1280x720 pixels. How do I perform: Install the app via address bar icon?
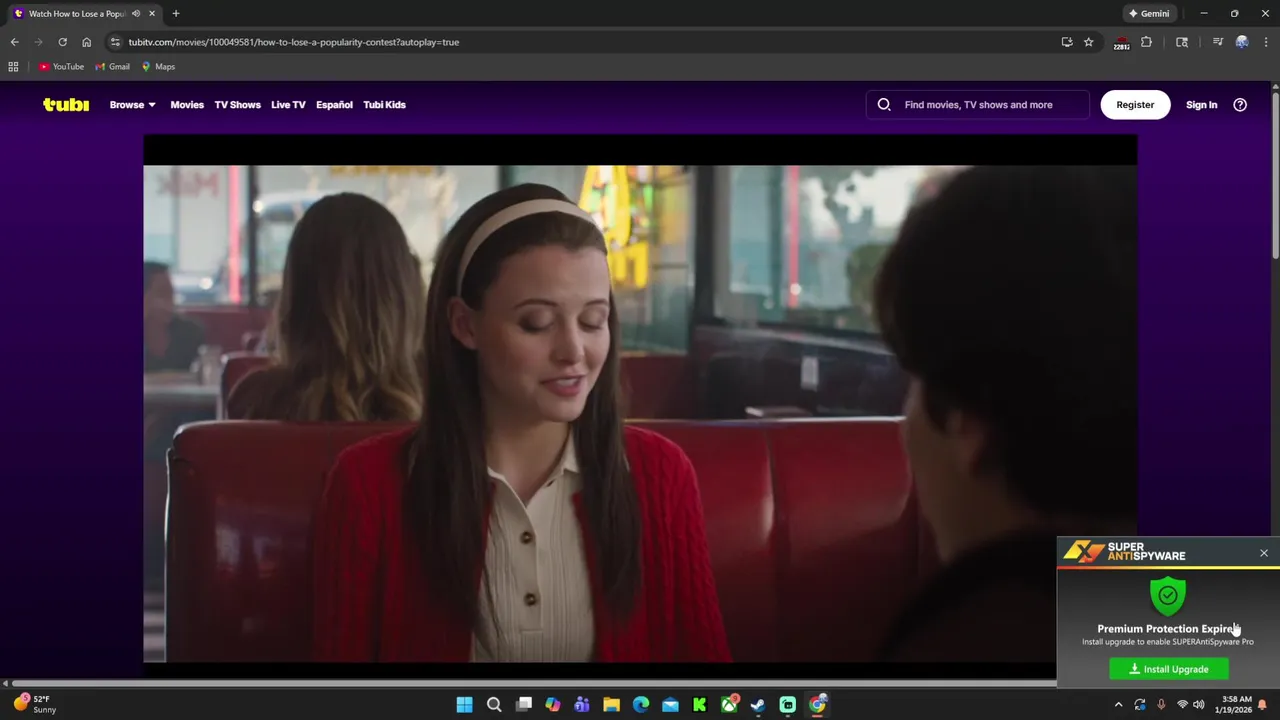[1067, 42]
